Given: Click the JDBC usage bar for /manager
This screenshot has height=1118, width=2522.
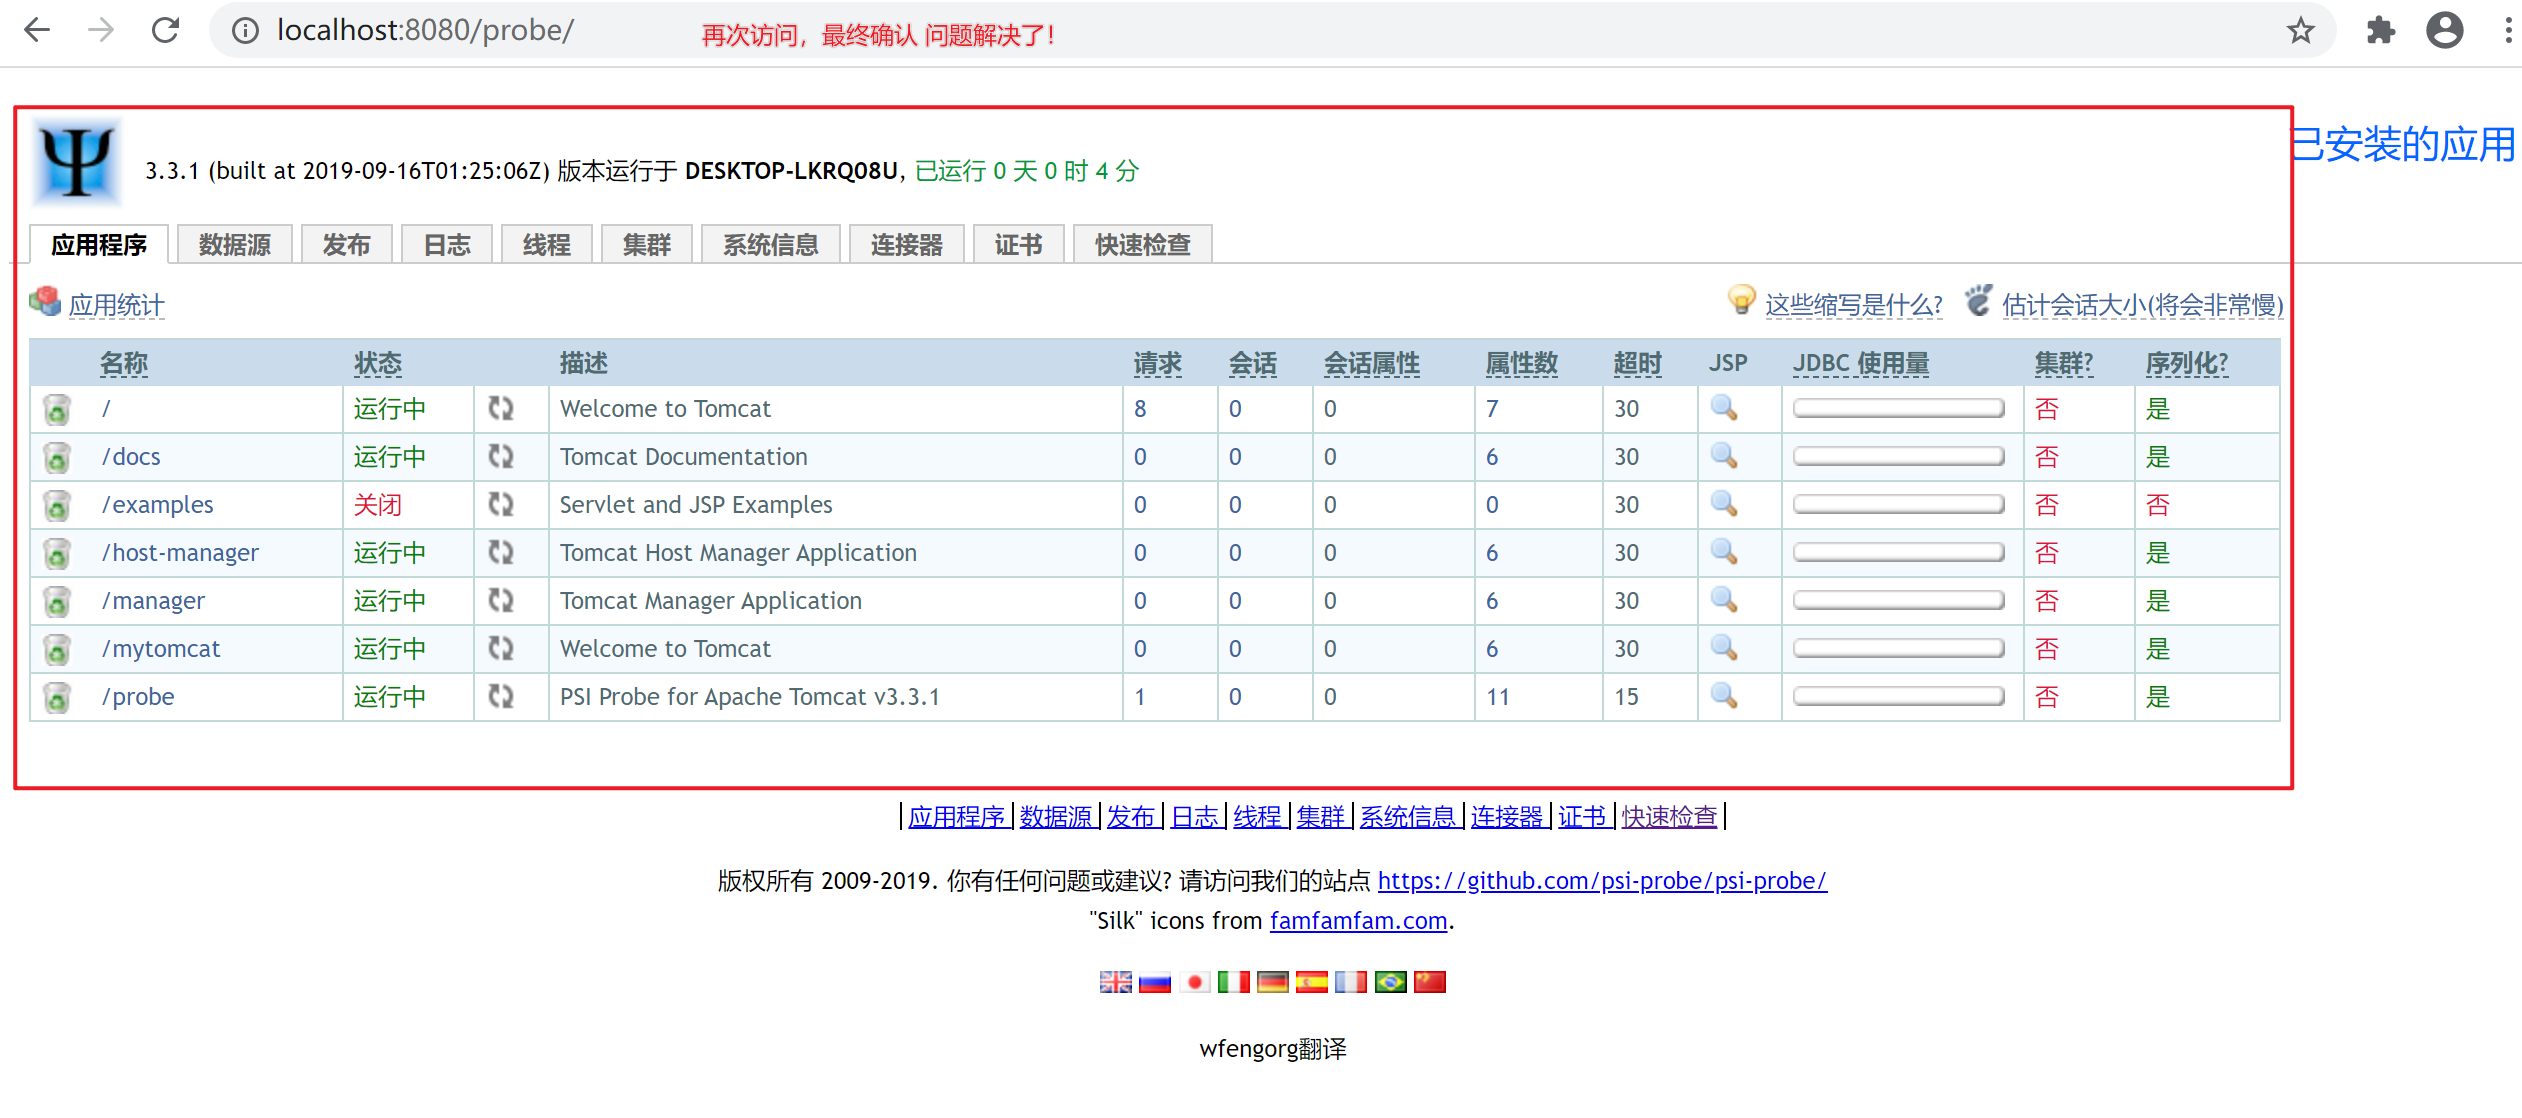Looking at the screenshot, I should click(x=1898, y=601).
